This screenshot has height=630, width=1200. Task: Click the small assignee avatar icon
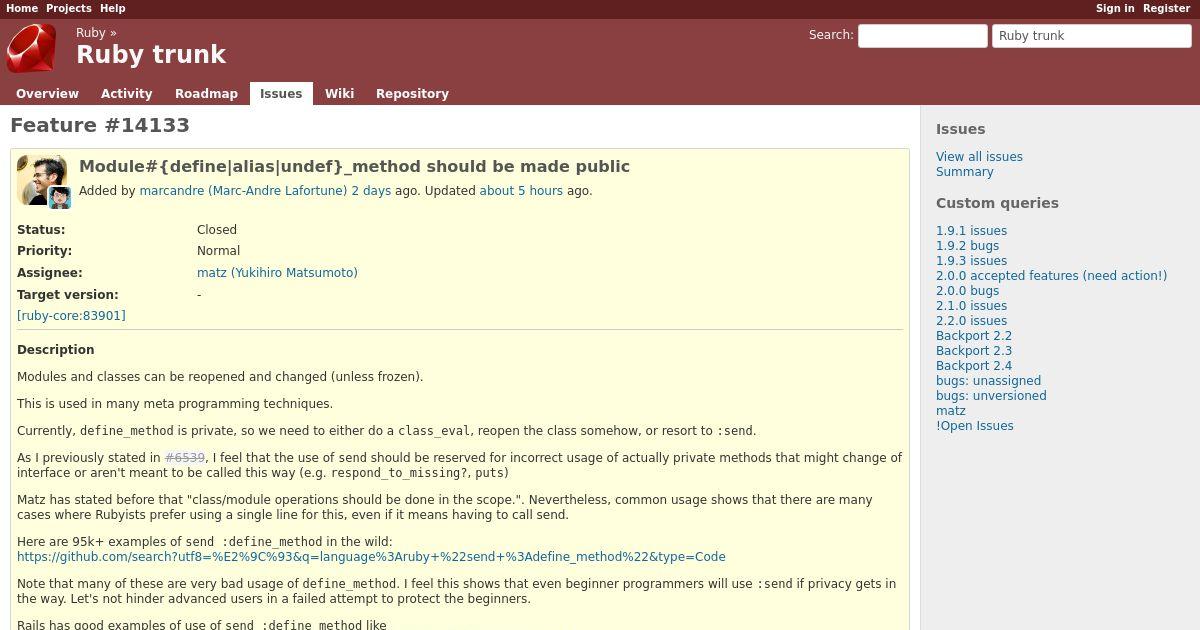click(x=60, y=197)
